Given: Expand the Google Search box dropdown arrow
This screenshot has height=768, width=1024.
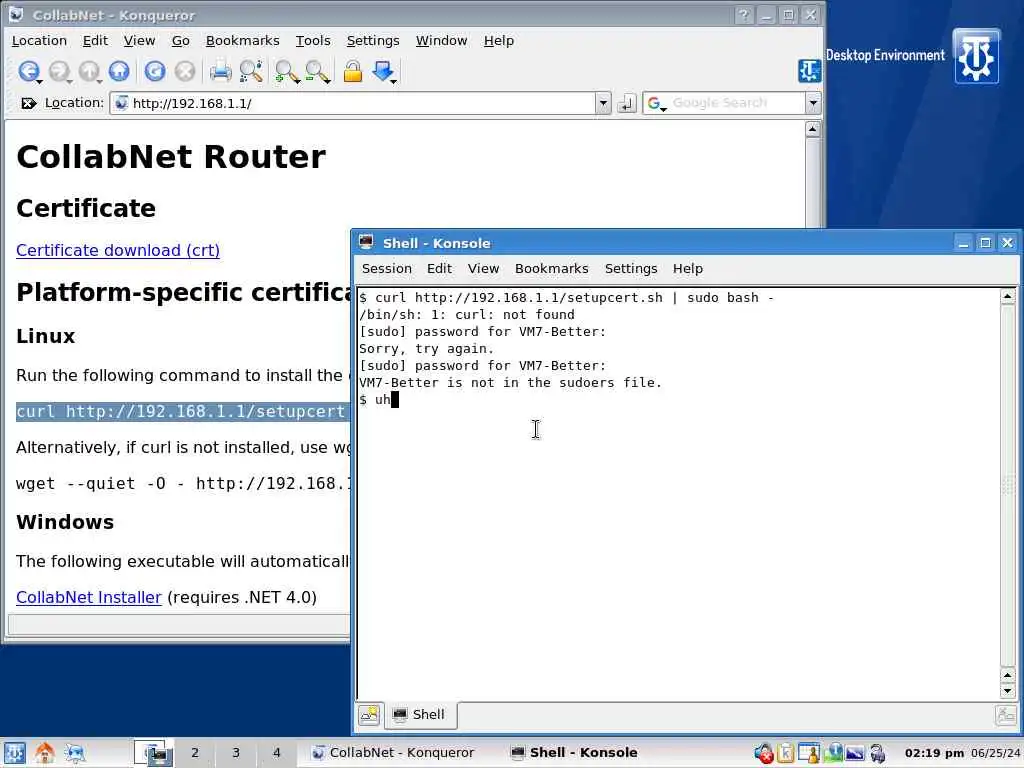Looking at the screenshot, I should pos(812,103).
